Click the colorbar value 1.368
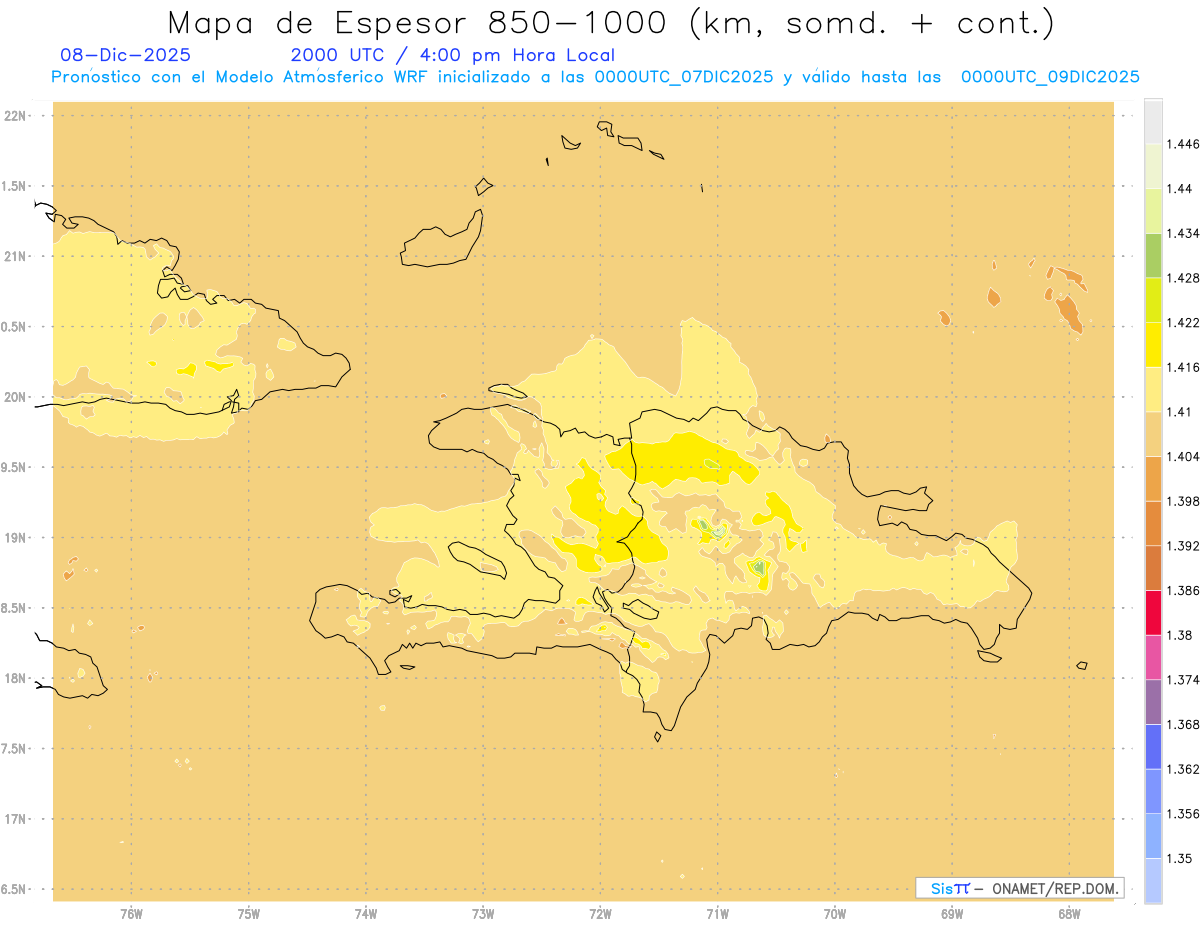Viewport: 1200px width, 927px height. coord(1185,724)
